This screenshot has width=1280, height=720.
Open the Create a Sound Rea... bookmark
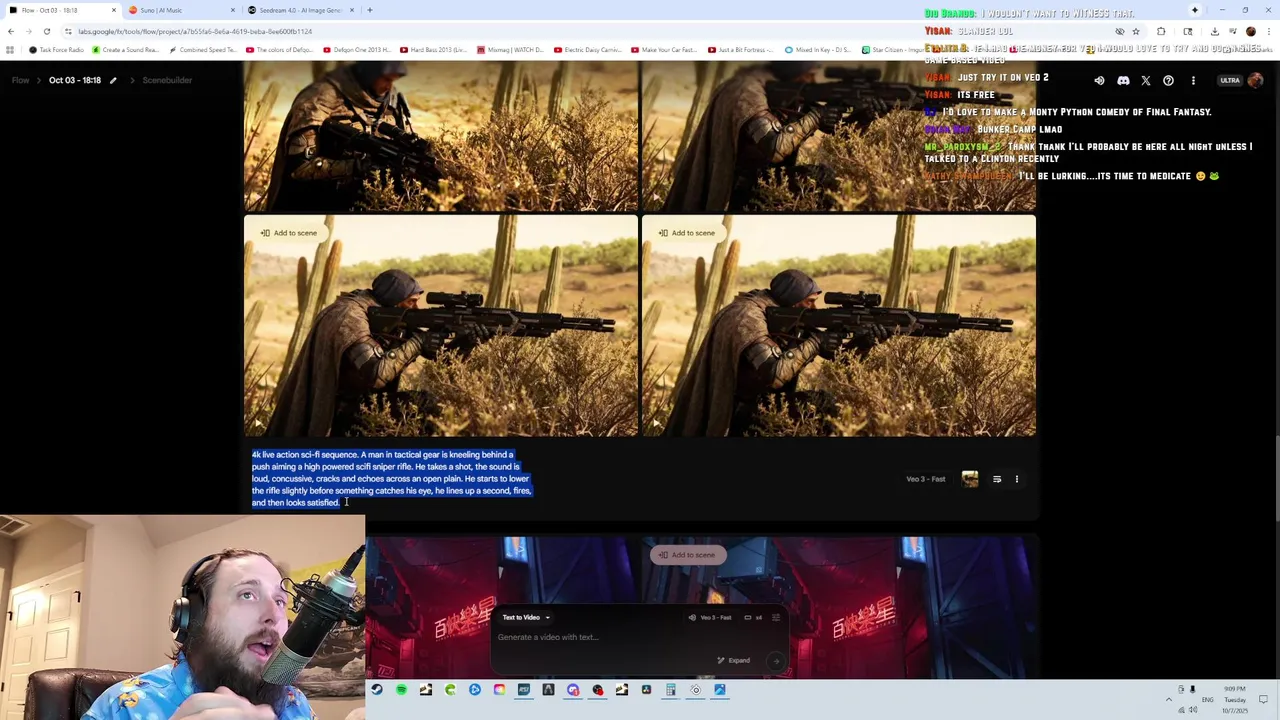(x=125, y=50)
